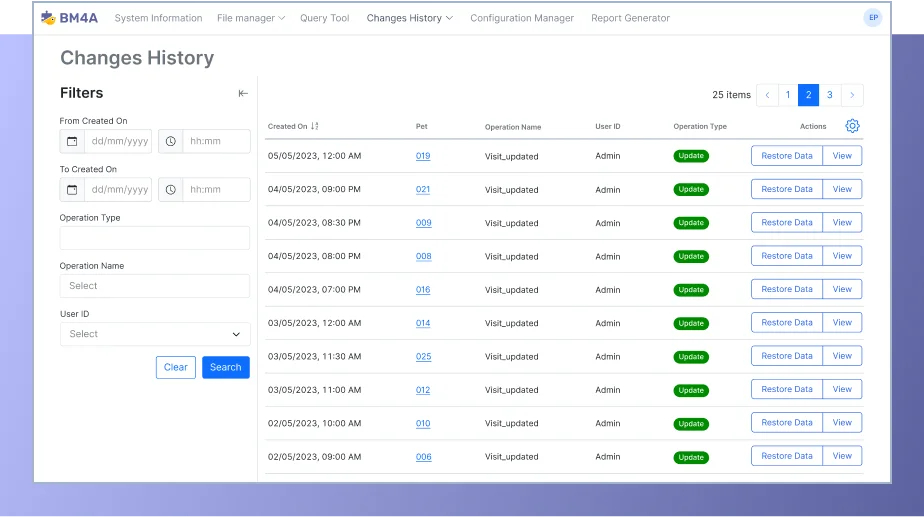Restore Data for pet 010 row
Screen dimensions: 924x517
click(787, 423)
